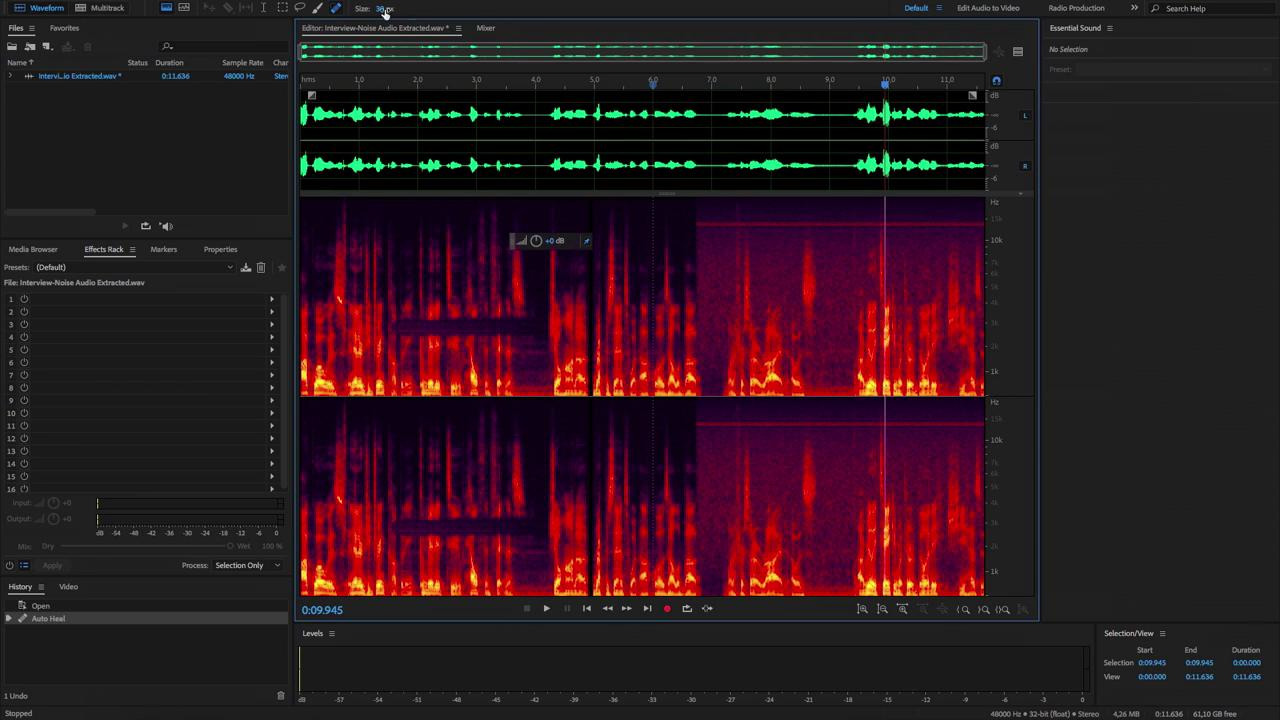1280x720 pixels.
Task: Toggle left channel L enable button
Action: [x=1025, y=116]
